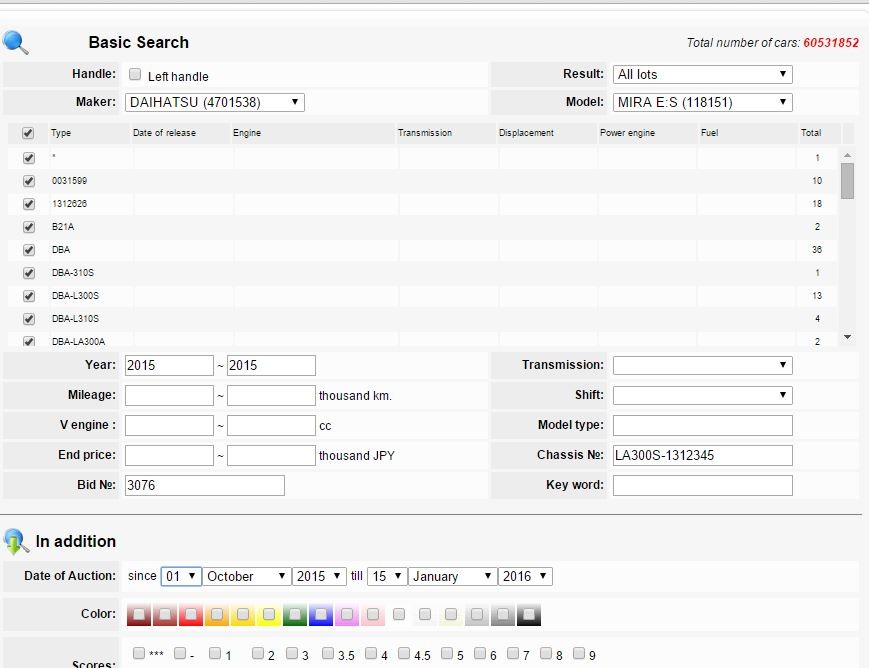
Task: Tick the score 4.5 checkbox
Action: pos(404,653)
